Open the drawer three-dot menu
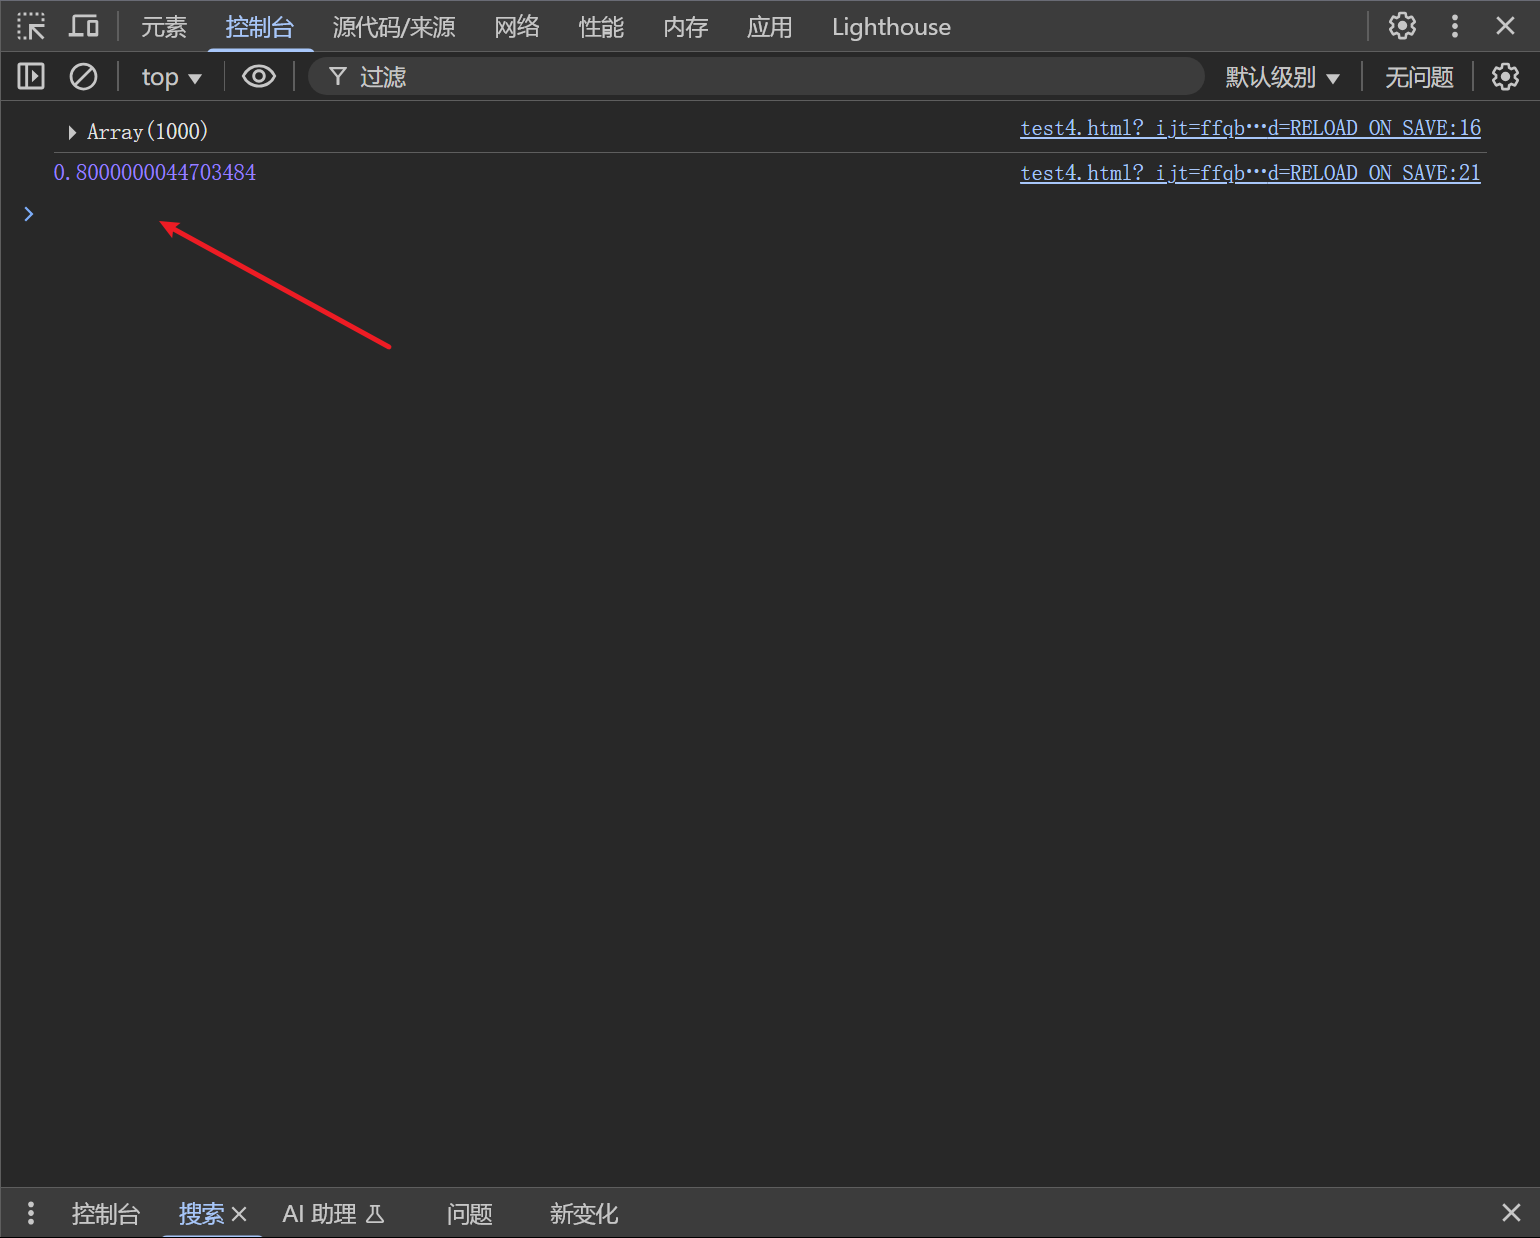Viewport: 1540px width, 1238px height. click(x=31, y=1213)
